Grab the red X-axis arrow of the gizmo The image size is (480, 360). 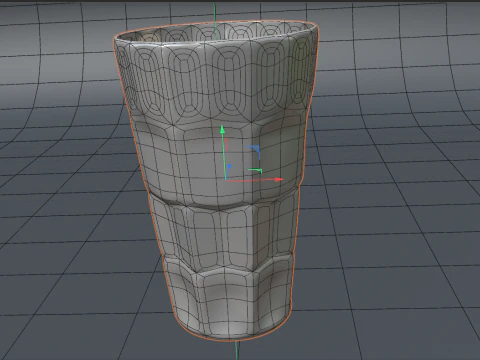tap(279, 179)
